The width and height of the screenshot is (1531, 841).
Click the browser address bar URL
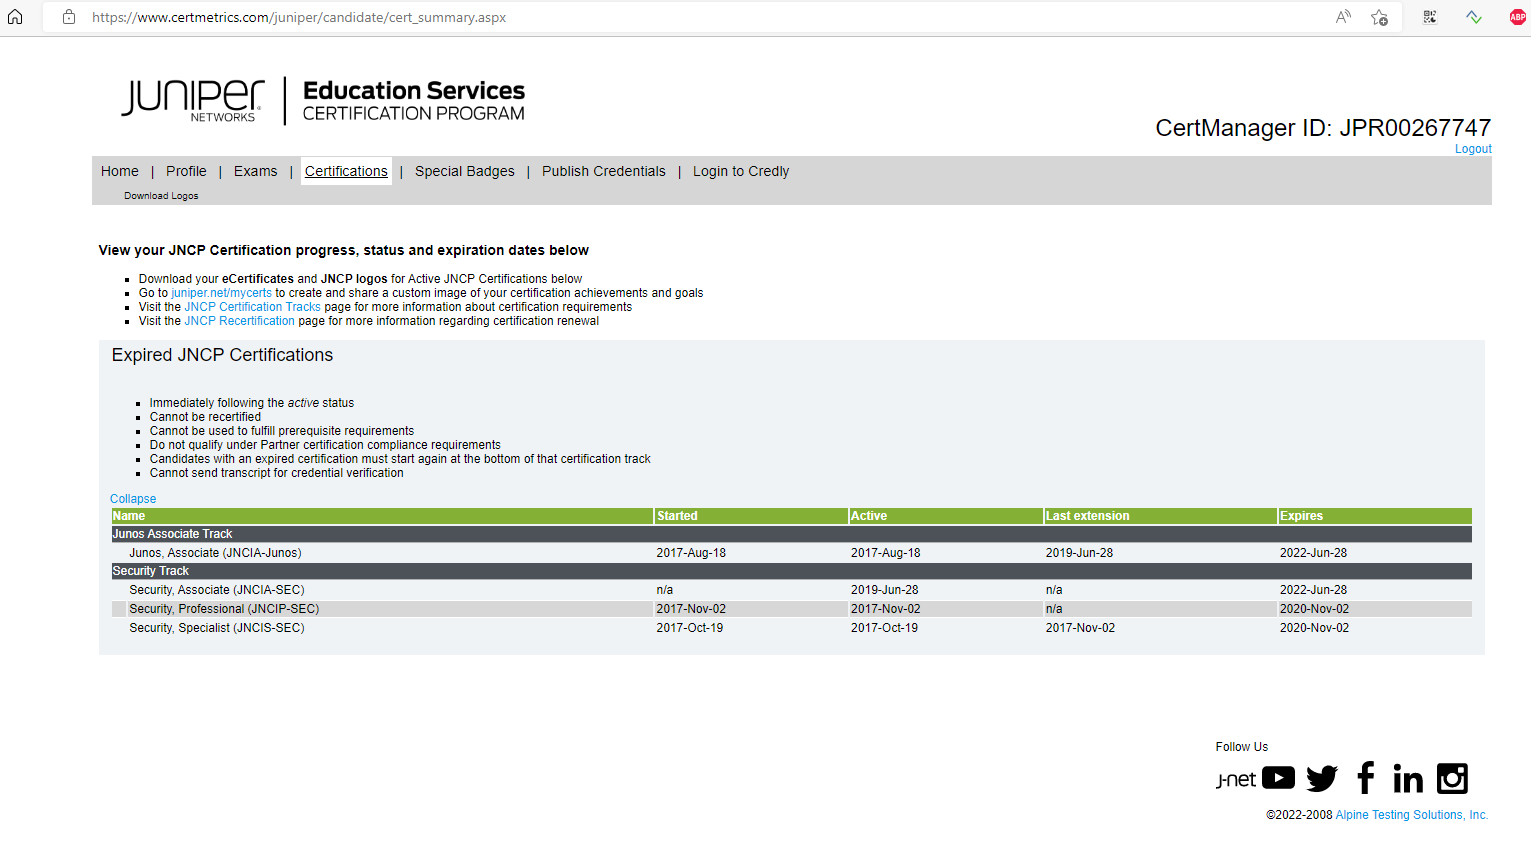(x=299, y=17)
